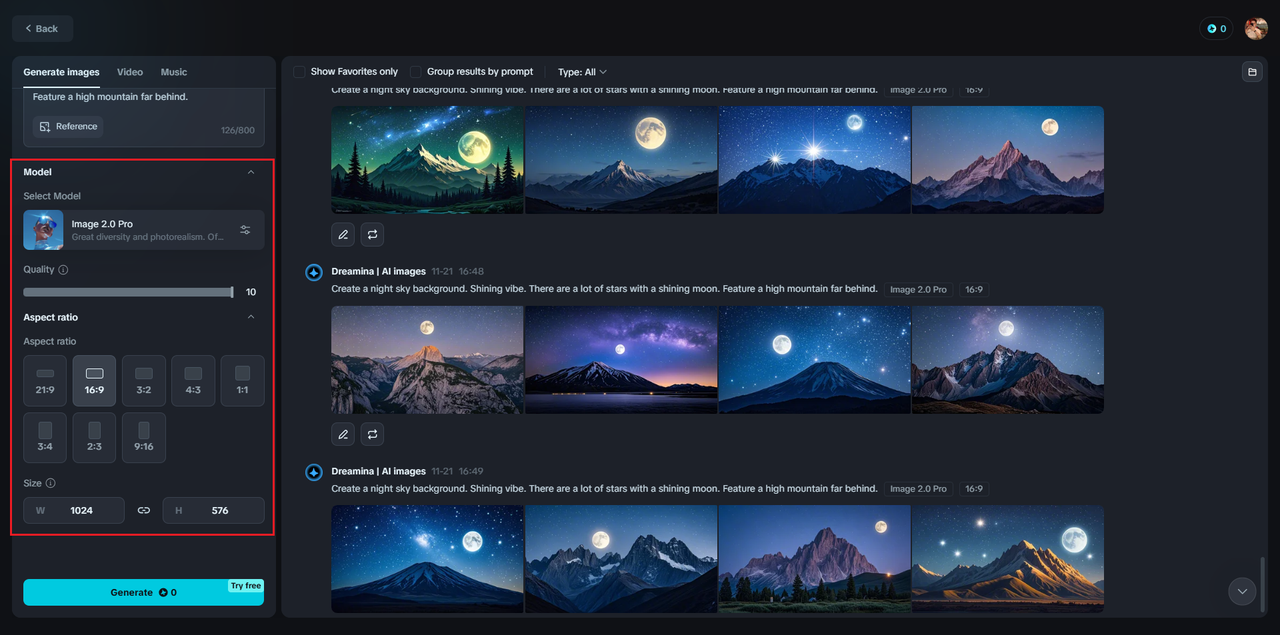This screenshot has width=1280, height=635.
Task: Pick the 3:4 aspect ratio
Action: click(45, 438)
